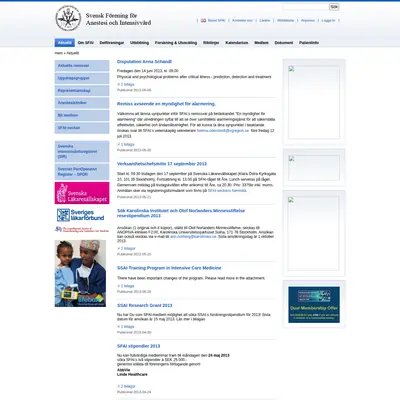Click the small middle broken image box
The width and height of the screenshot is (400, 400).
(x=314, y=168)
